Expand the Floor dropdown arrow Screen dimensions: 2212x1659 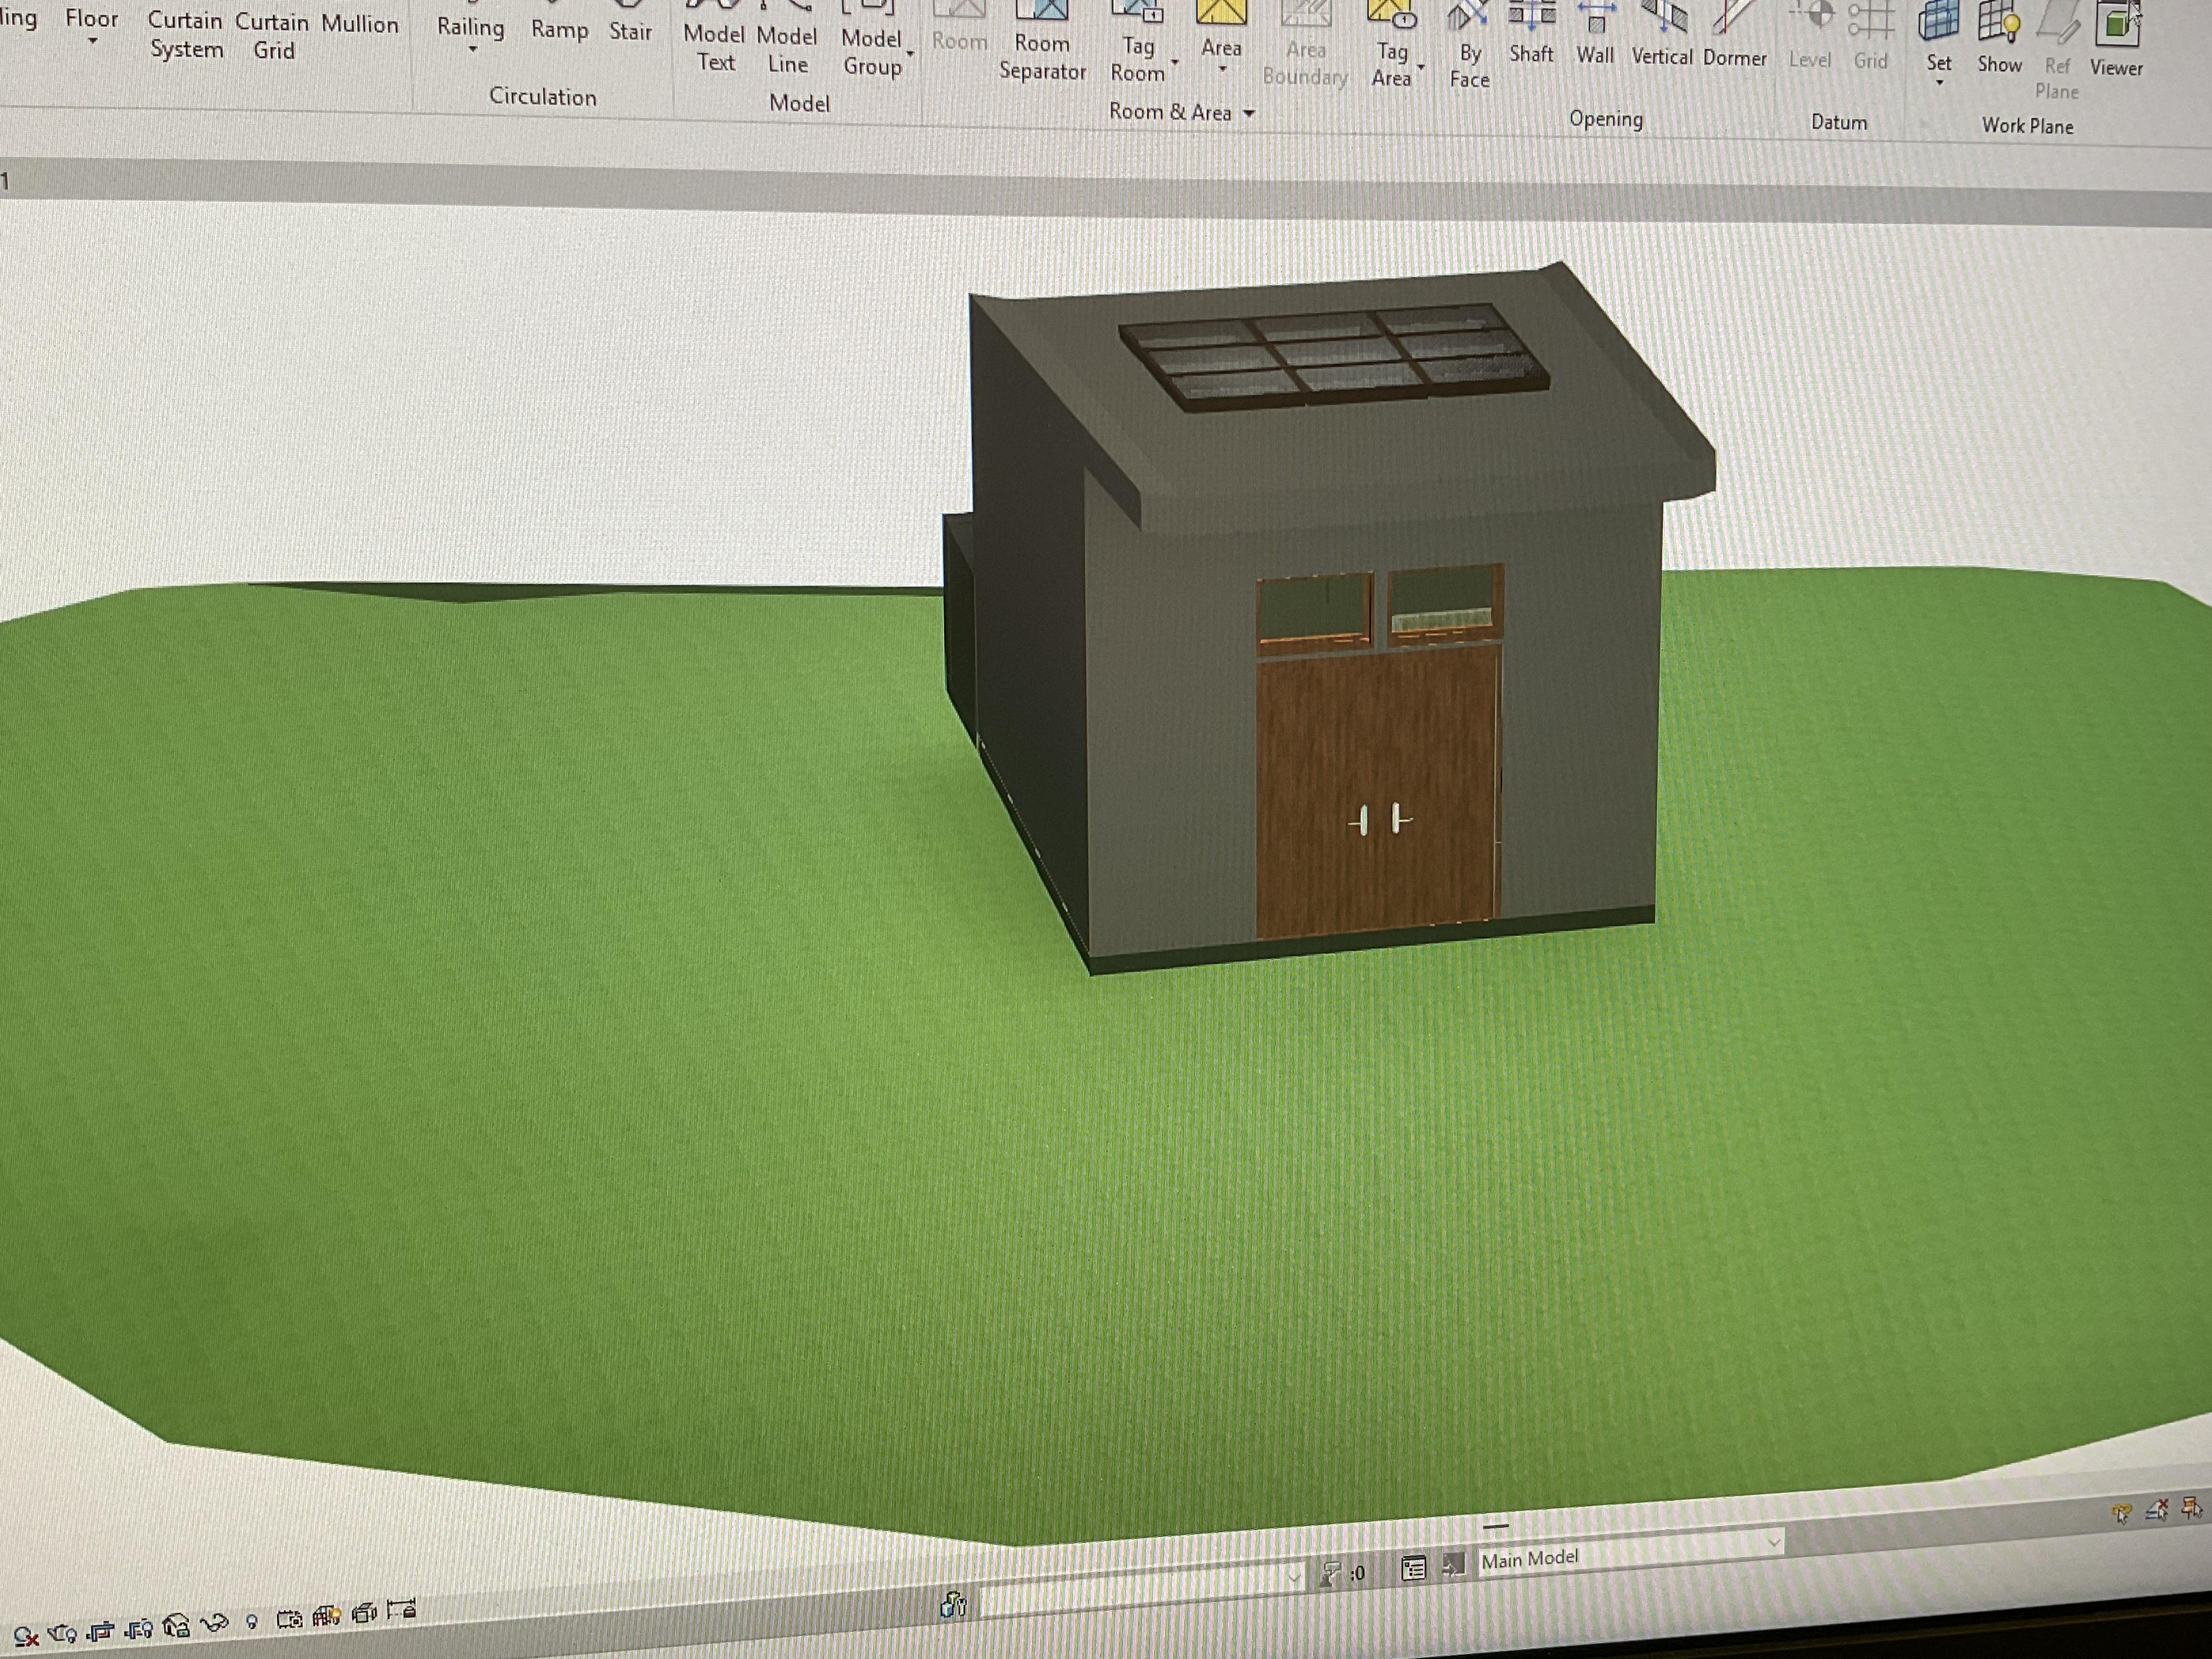pyautogui.click(x=92, y=42)
